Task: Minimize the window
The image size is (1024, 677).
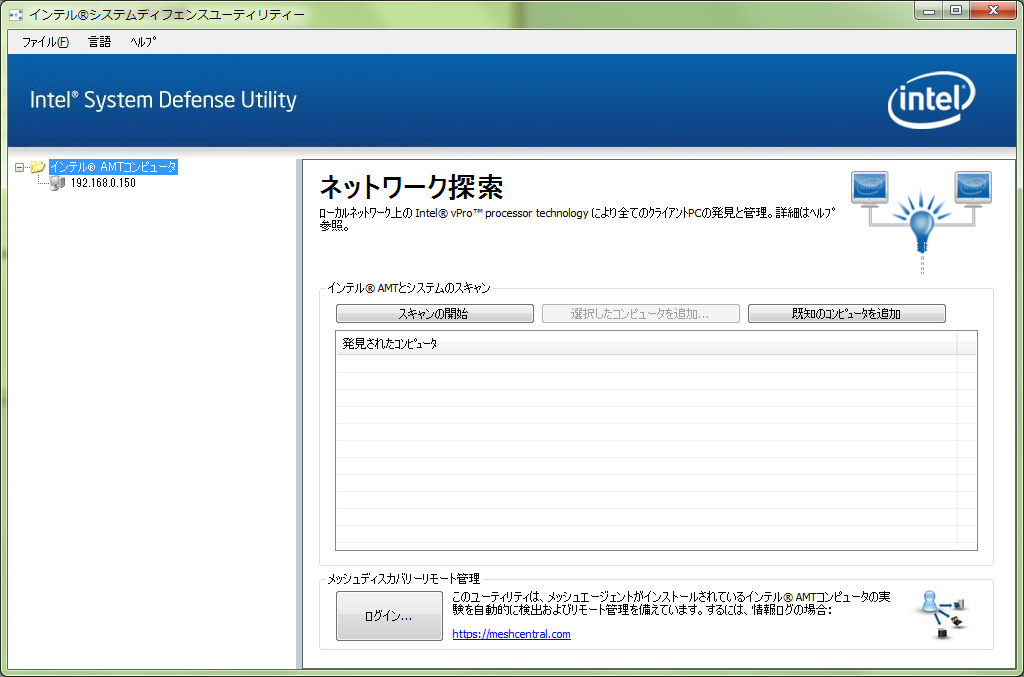Action: [x=929, y=10]
